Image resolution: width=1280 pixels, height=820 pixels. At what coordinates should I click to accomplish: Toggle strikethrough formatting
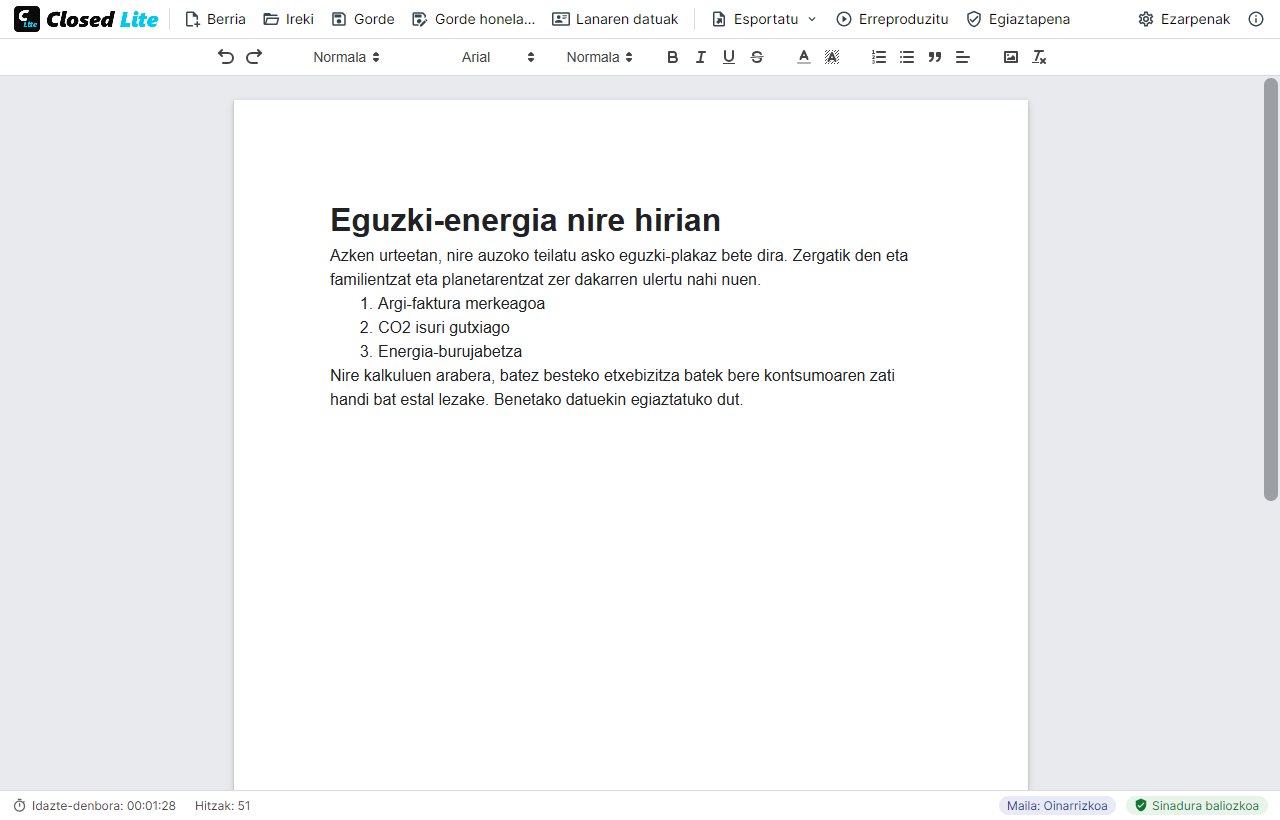757,57
